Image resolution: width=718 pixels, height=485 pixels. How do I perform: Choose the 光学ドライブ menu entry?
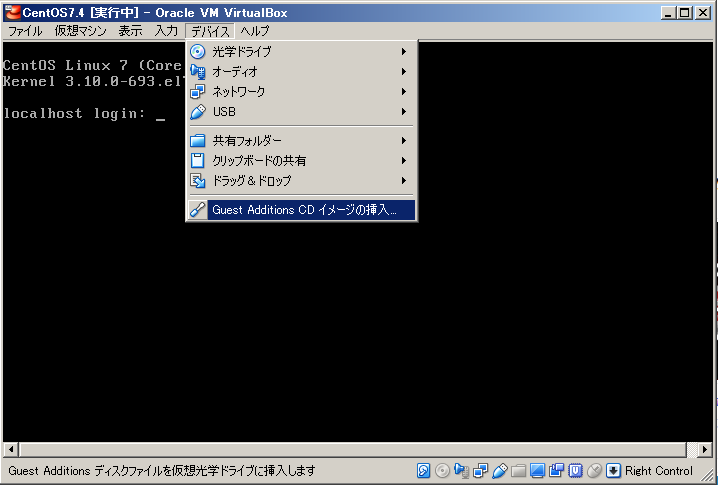point(302,51)
